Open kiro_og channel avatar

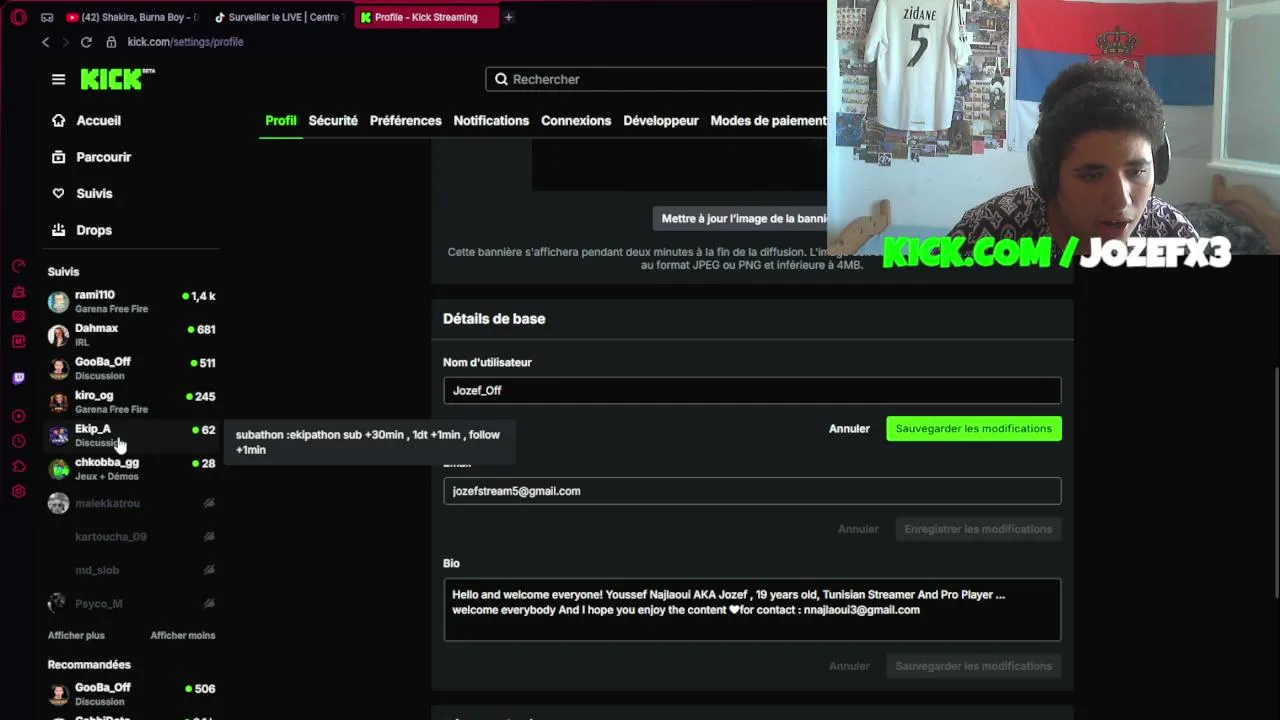[x=58, y=402]
